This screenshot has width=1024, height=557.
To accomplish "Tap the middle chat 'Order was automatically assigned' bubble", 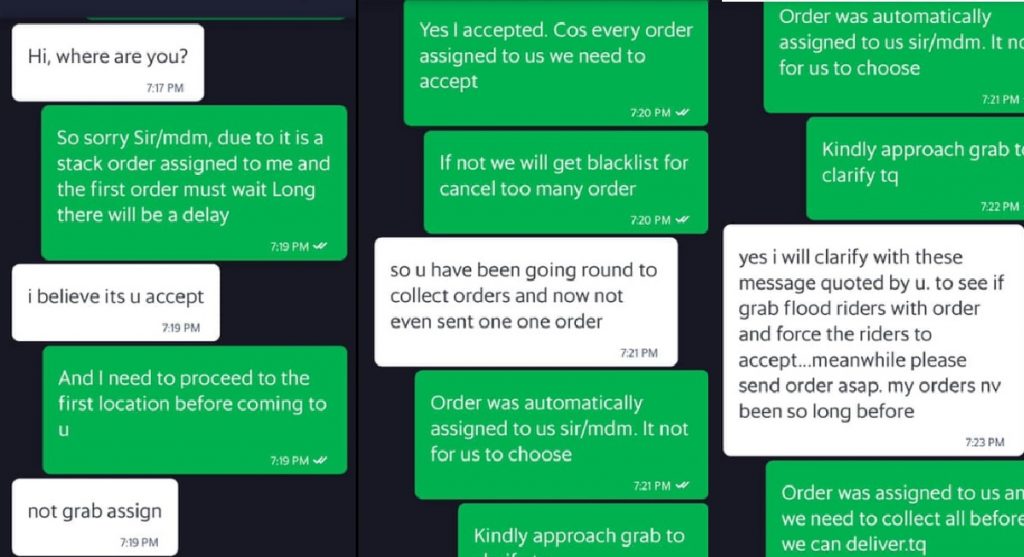I will tap(561, 435).
